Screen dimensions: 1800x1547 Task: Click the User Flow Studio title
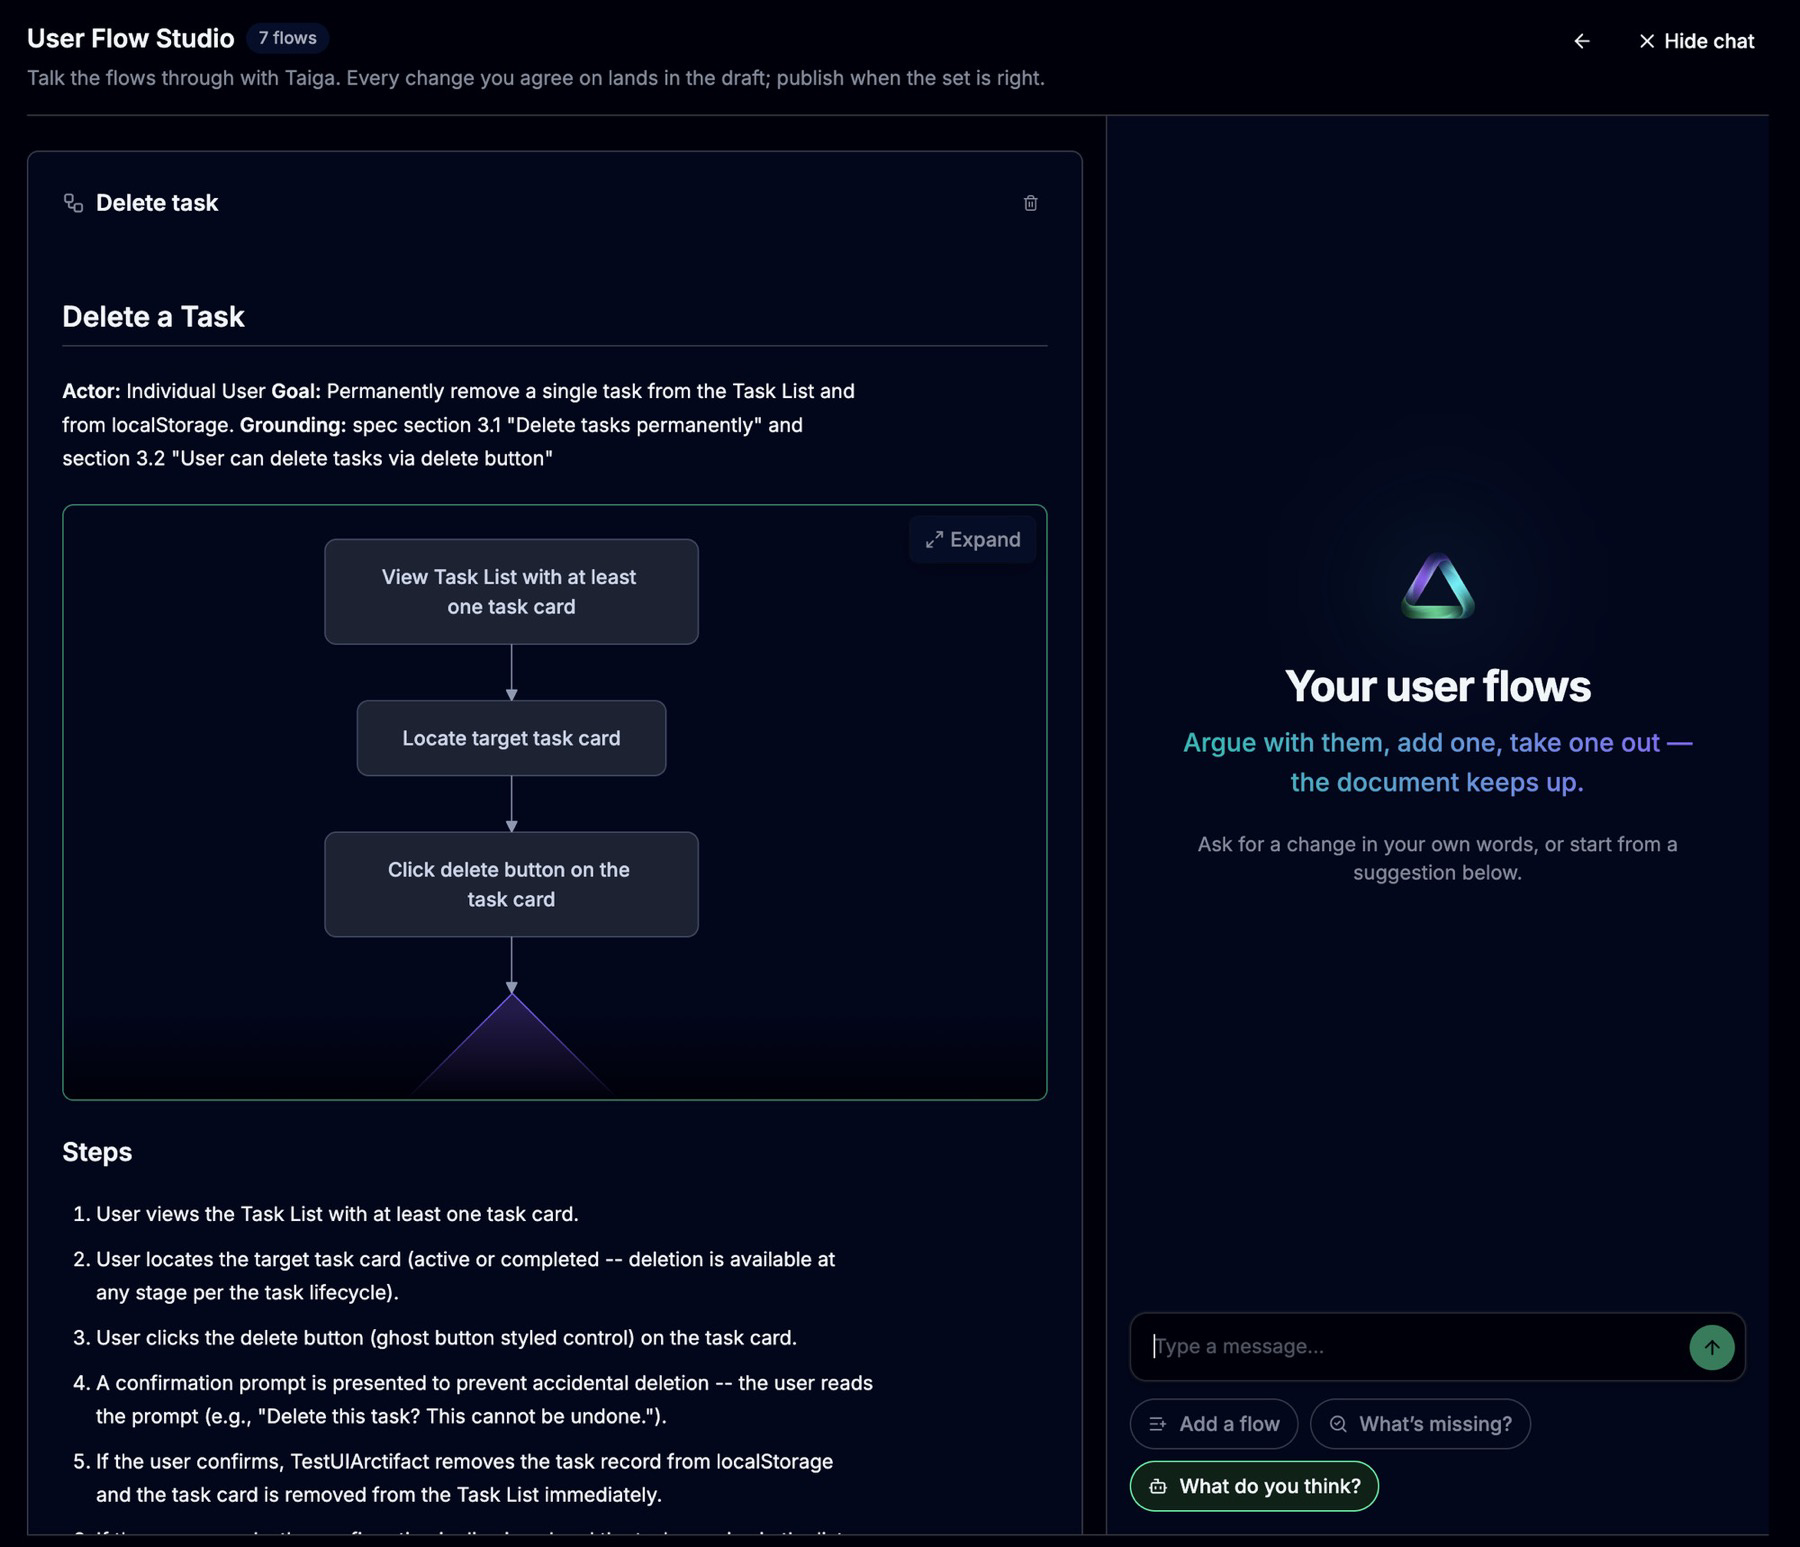pyautogui.click(x=130, y=38)
